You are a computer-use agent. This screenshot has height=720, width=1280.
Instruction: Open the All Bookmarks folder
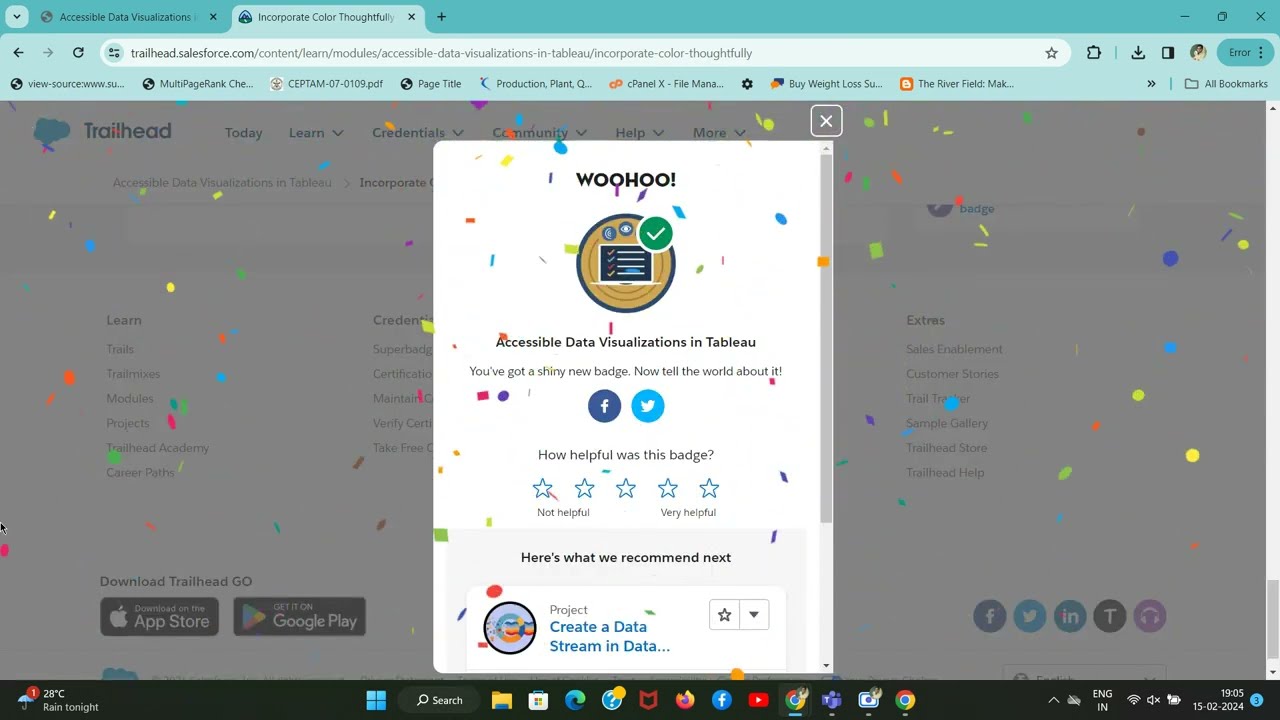[1226, 84]
